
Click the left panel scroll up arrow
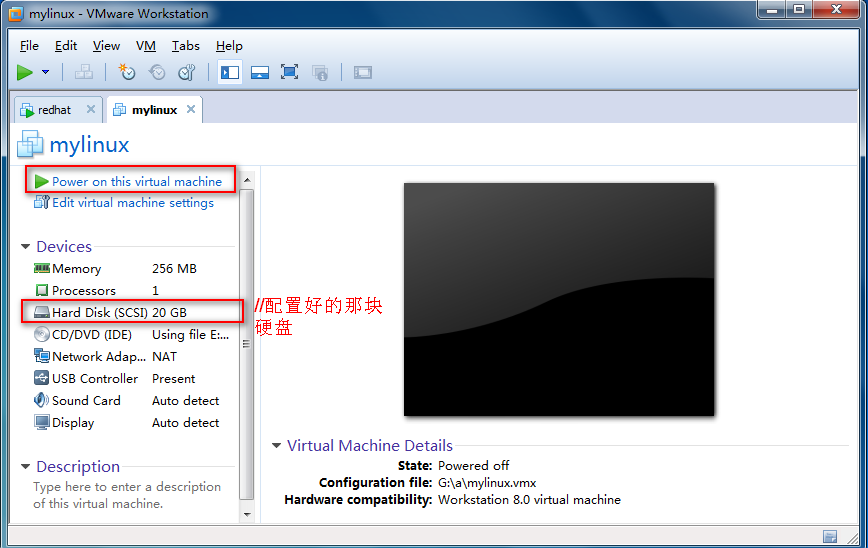click(x=247, y=180)
